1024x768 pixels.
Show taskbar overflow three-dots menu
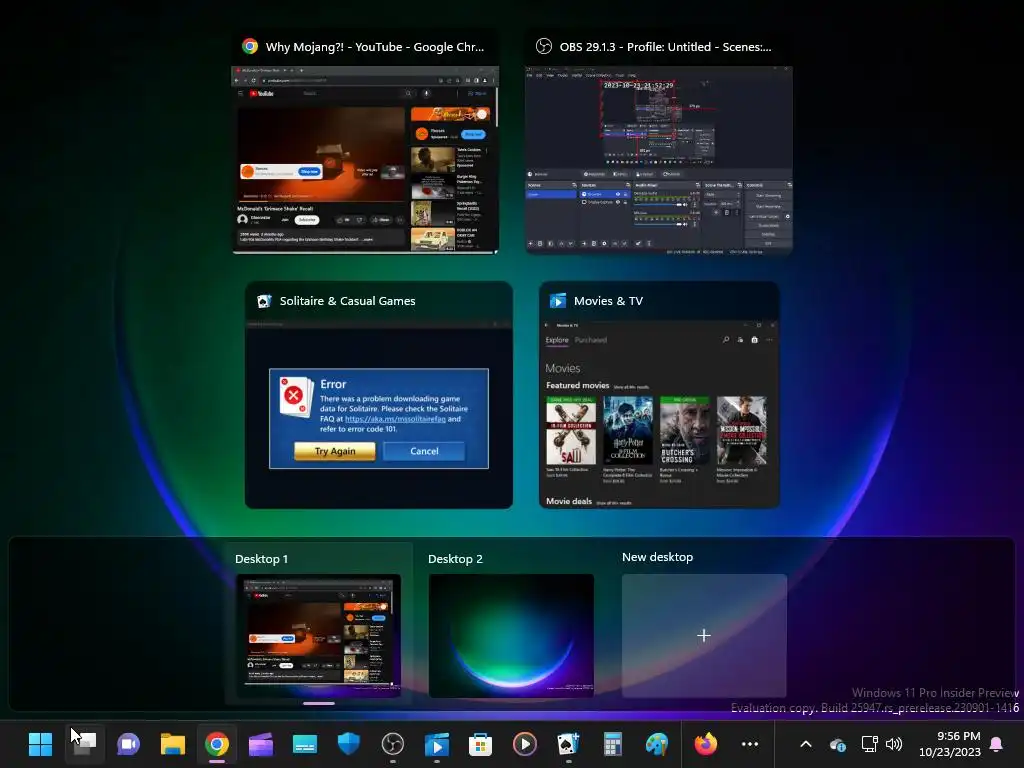point(750,744)
